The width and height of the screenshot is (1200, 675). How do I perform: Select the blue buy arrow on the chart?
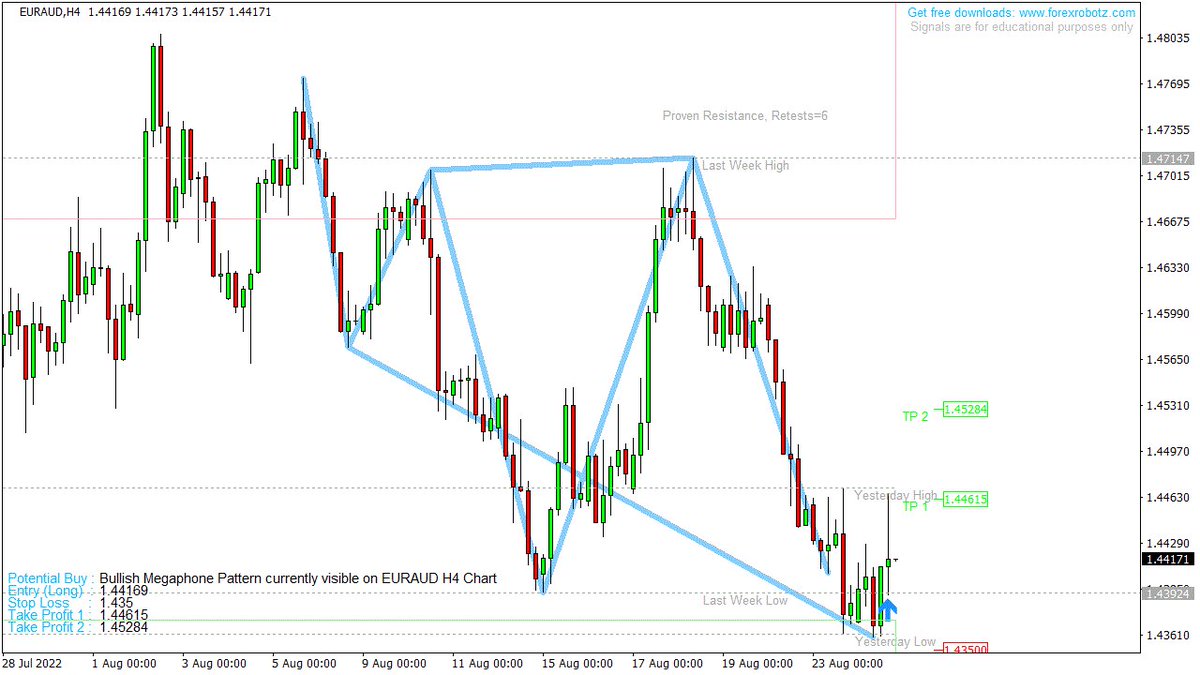(x=888, y=610)
